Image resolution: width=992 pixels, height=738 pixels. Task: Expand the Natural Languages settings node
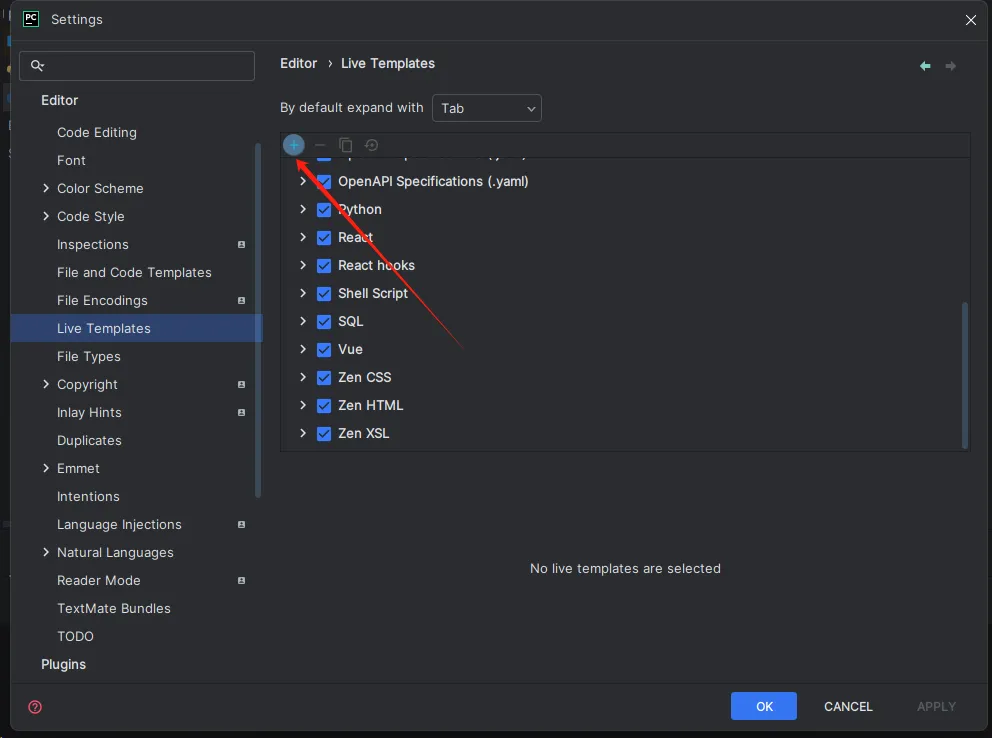click(46, 552)
